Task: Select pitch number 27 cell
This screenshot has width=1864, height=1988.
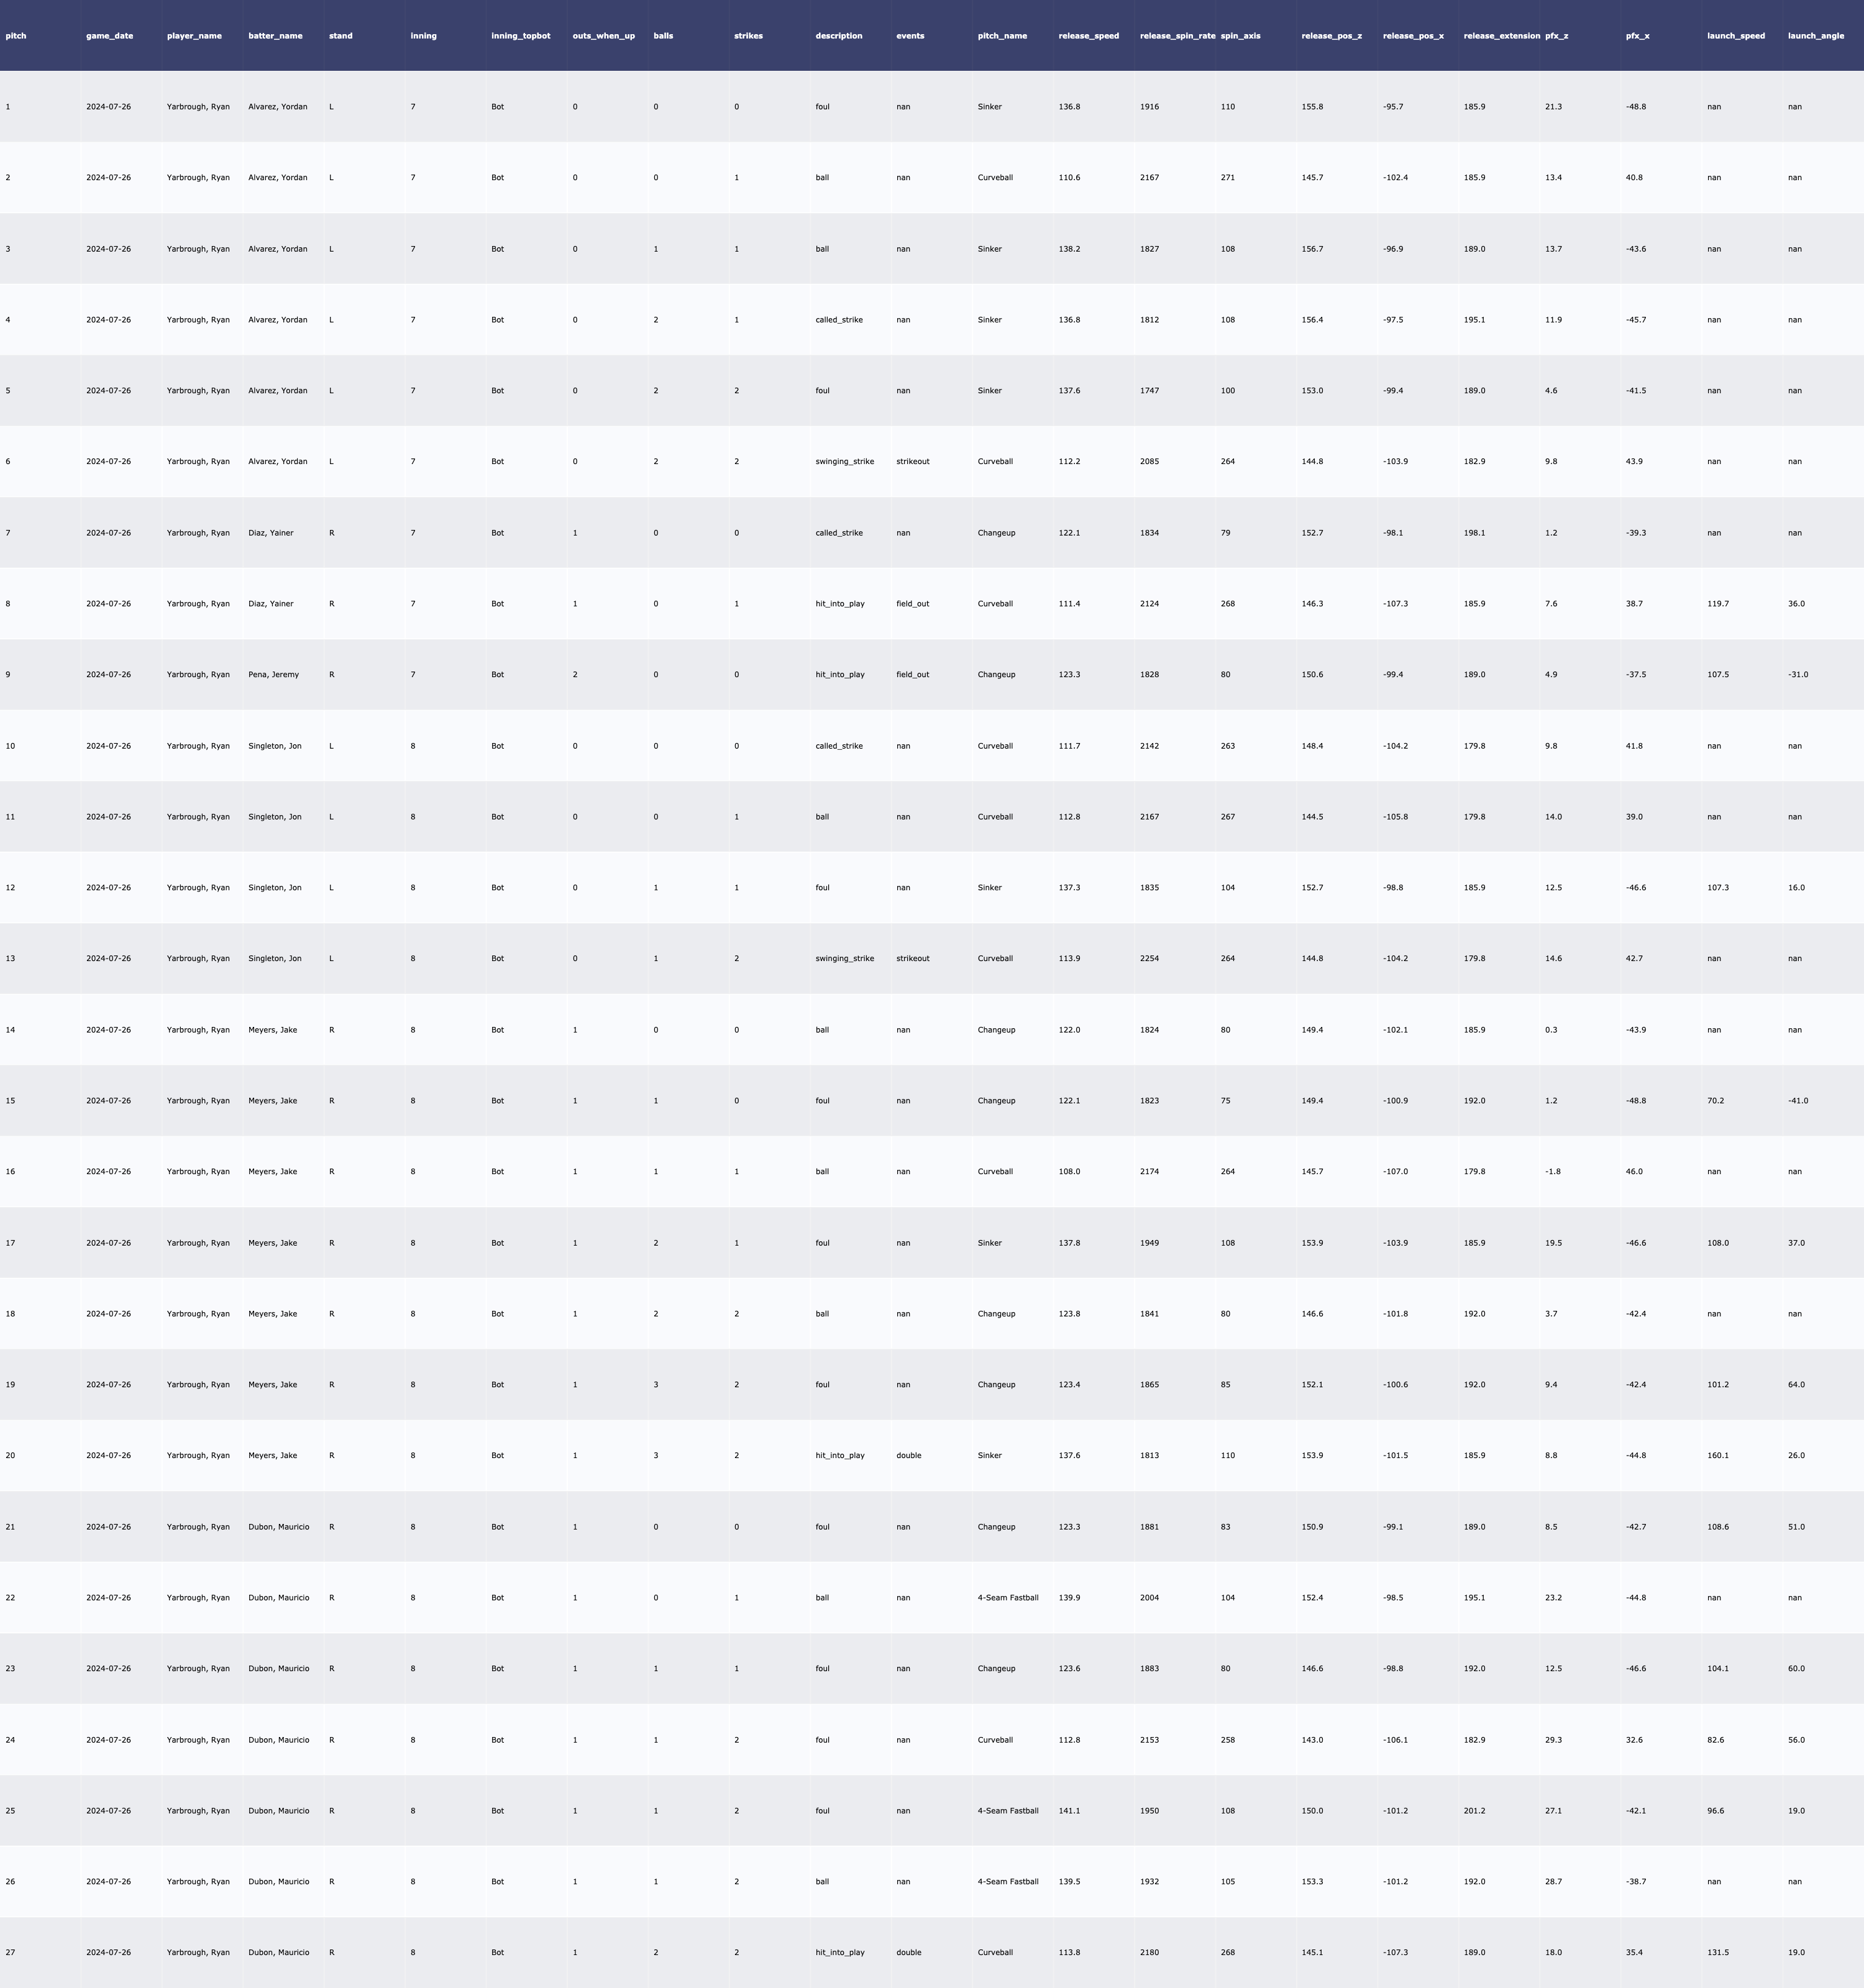Action: (x=10, y=1953)
